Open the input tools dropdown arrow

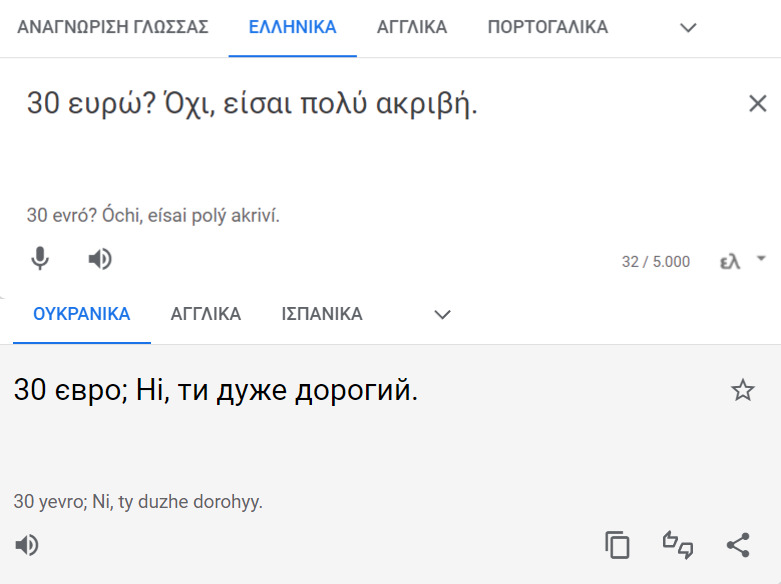pos(761,258)
